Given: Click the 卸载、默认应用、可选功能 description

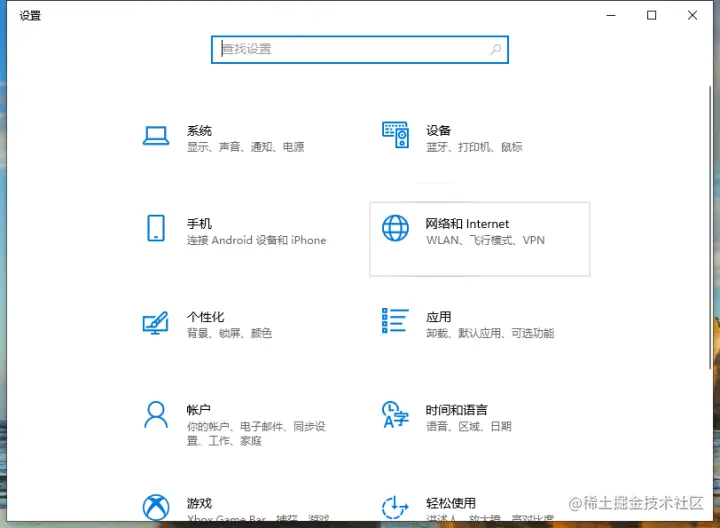Looking at the screenshot, I should coord(490,333).
